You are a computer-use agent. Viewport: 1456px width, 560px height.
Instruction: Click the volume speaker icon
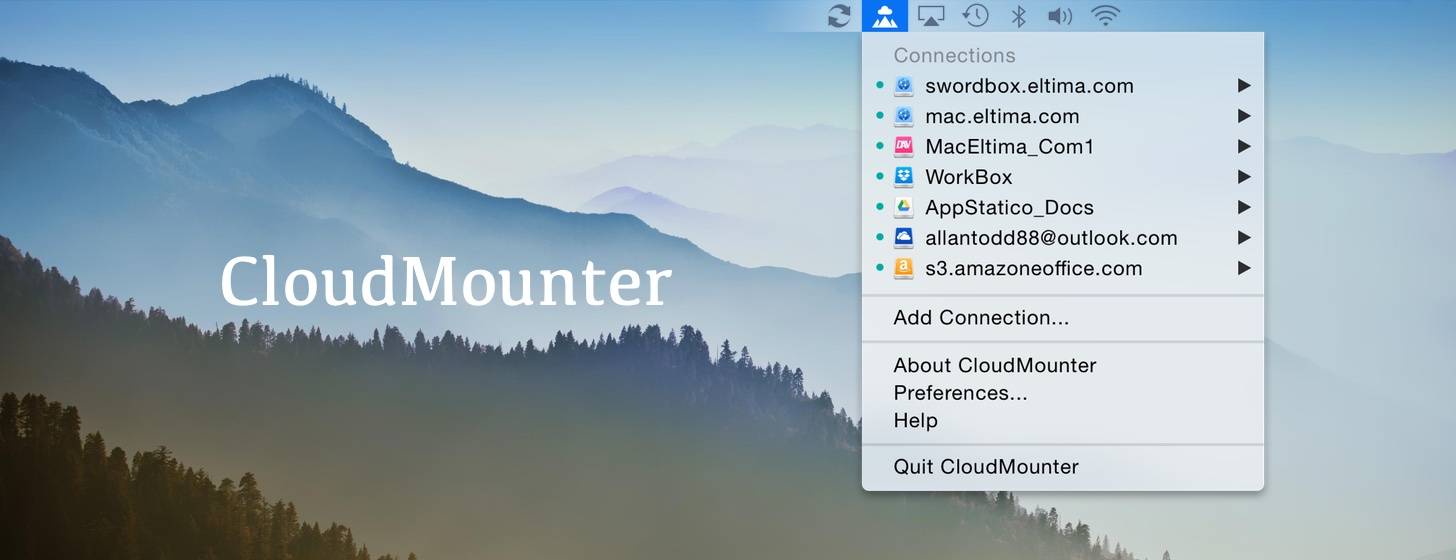click(x=1059, y=16)
